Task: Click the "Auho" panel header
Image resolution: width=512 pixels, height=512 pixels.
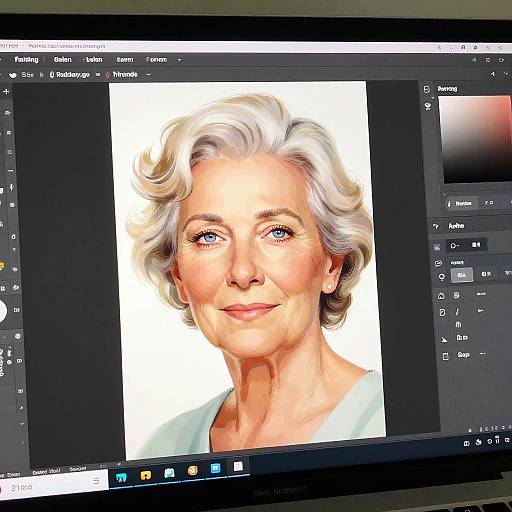Action: tap(456, 226)
